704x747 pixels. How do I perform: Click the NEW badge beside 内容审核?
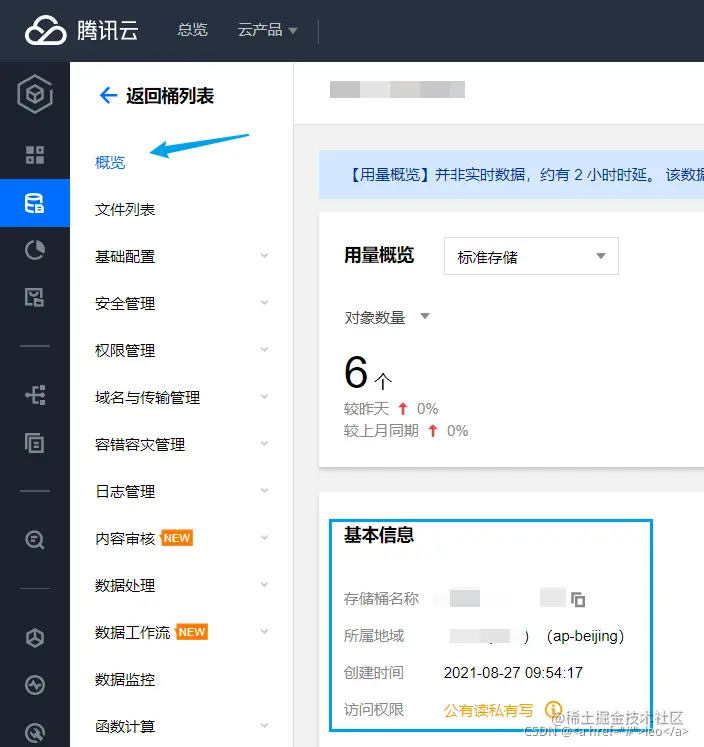click(x=177, y=538)
